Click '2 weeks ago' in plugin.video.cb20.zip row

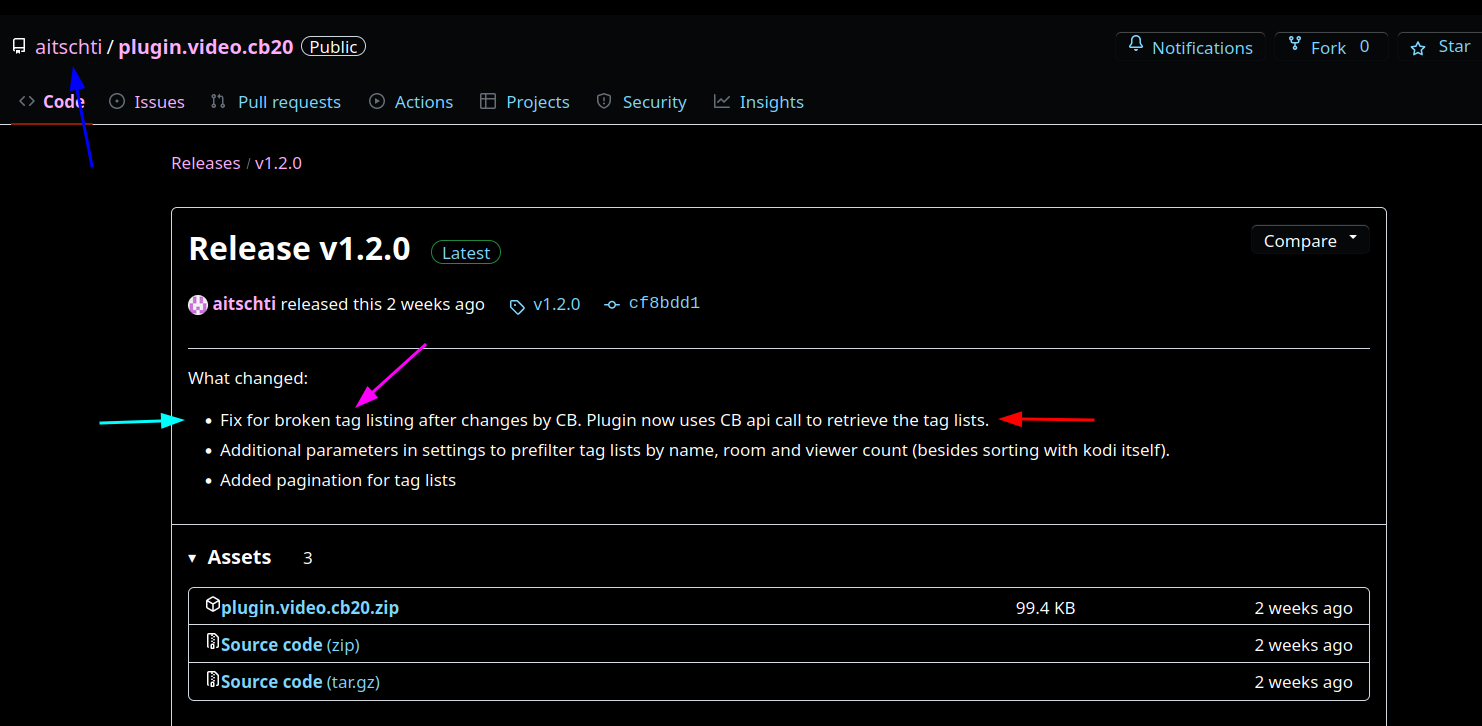pos(1303,608)
